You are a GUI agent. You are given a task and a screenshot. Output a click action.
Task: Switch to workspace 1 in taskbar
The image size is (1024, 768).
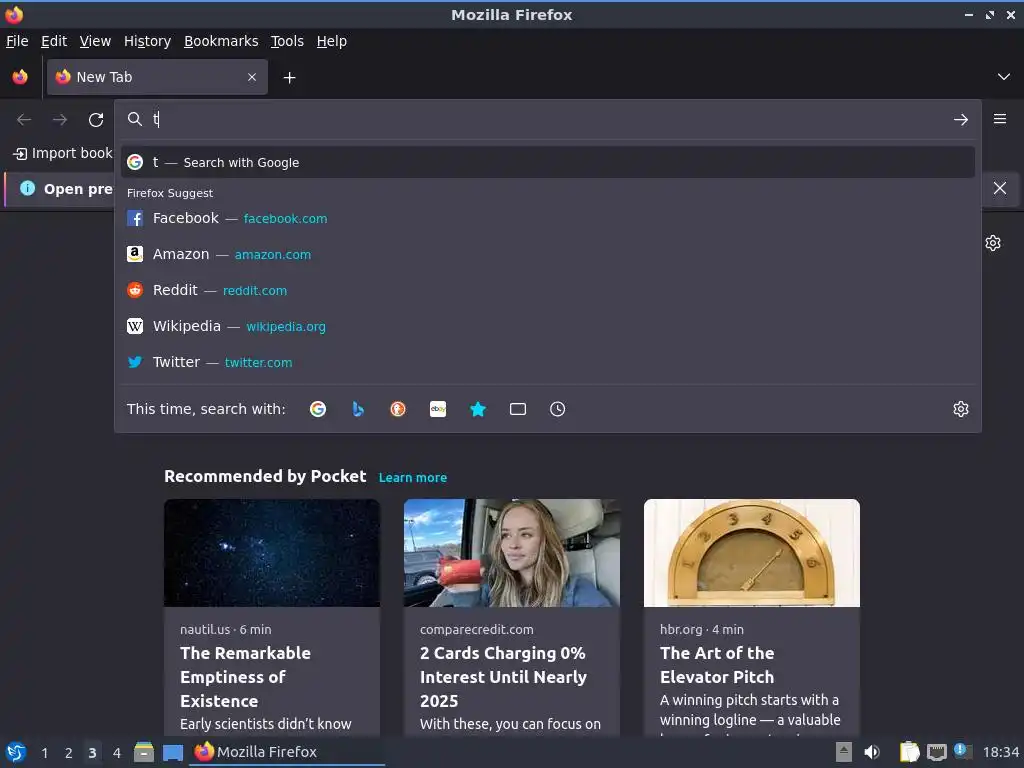(44, 753)
